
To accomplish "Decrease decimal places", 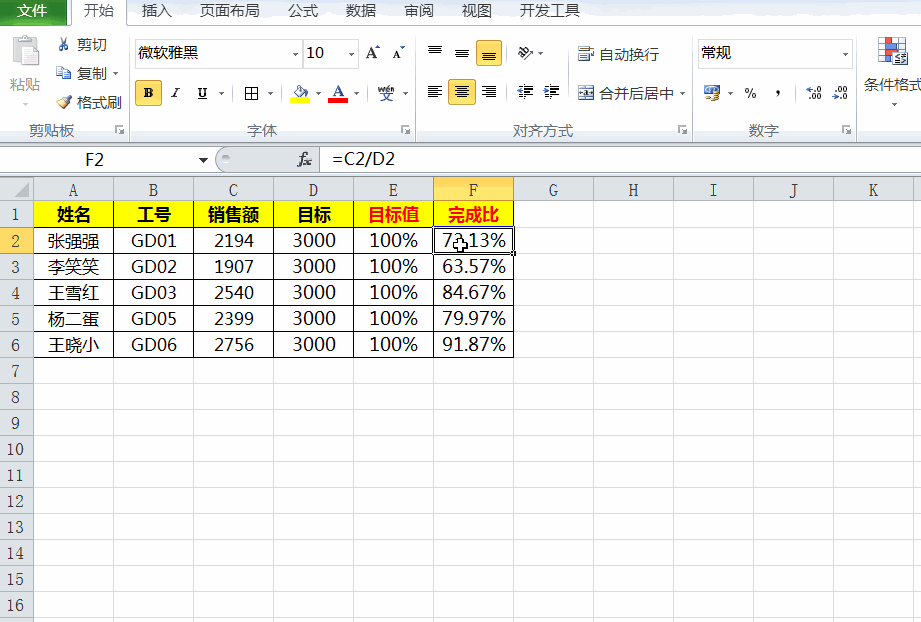I will coord(841,93).
